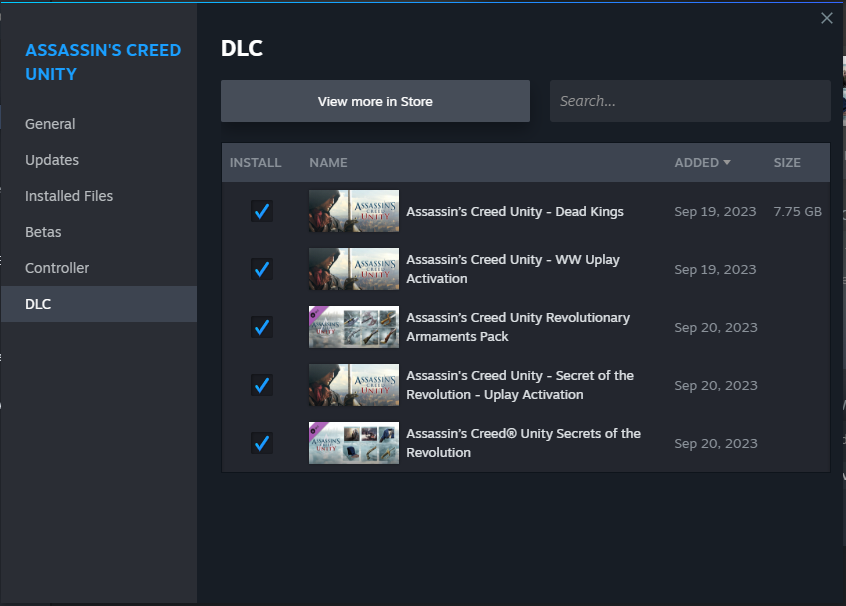Switch to the Controller tab

[x=99, y=268]
